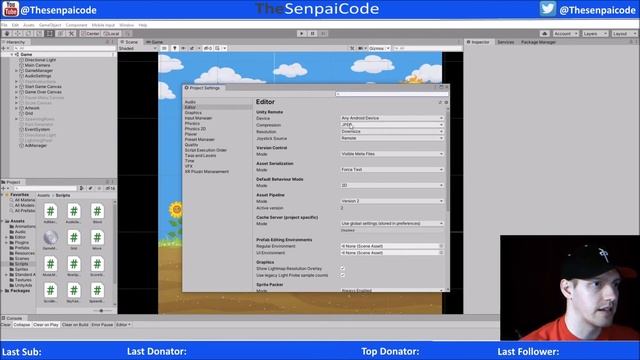Open the cloud collaborate icon
The width and height of the screenshot is (640, 360).
coord(544,33)
